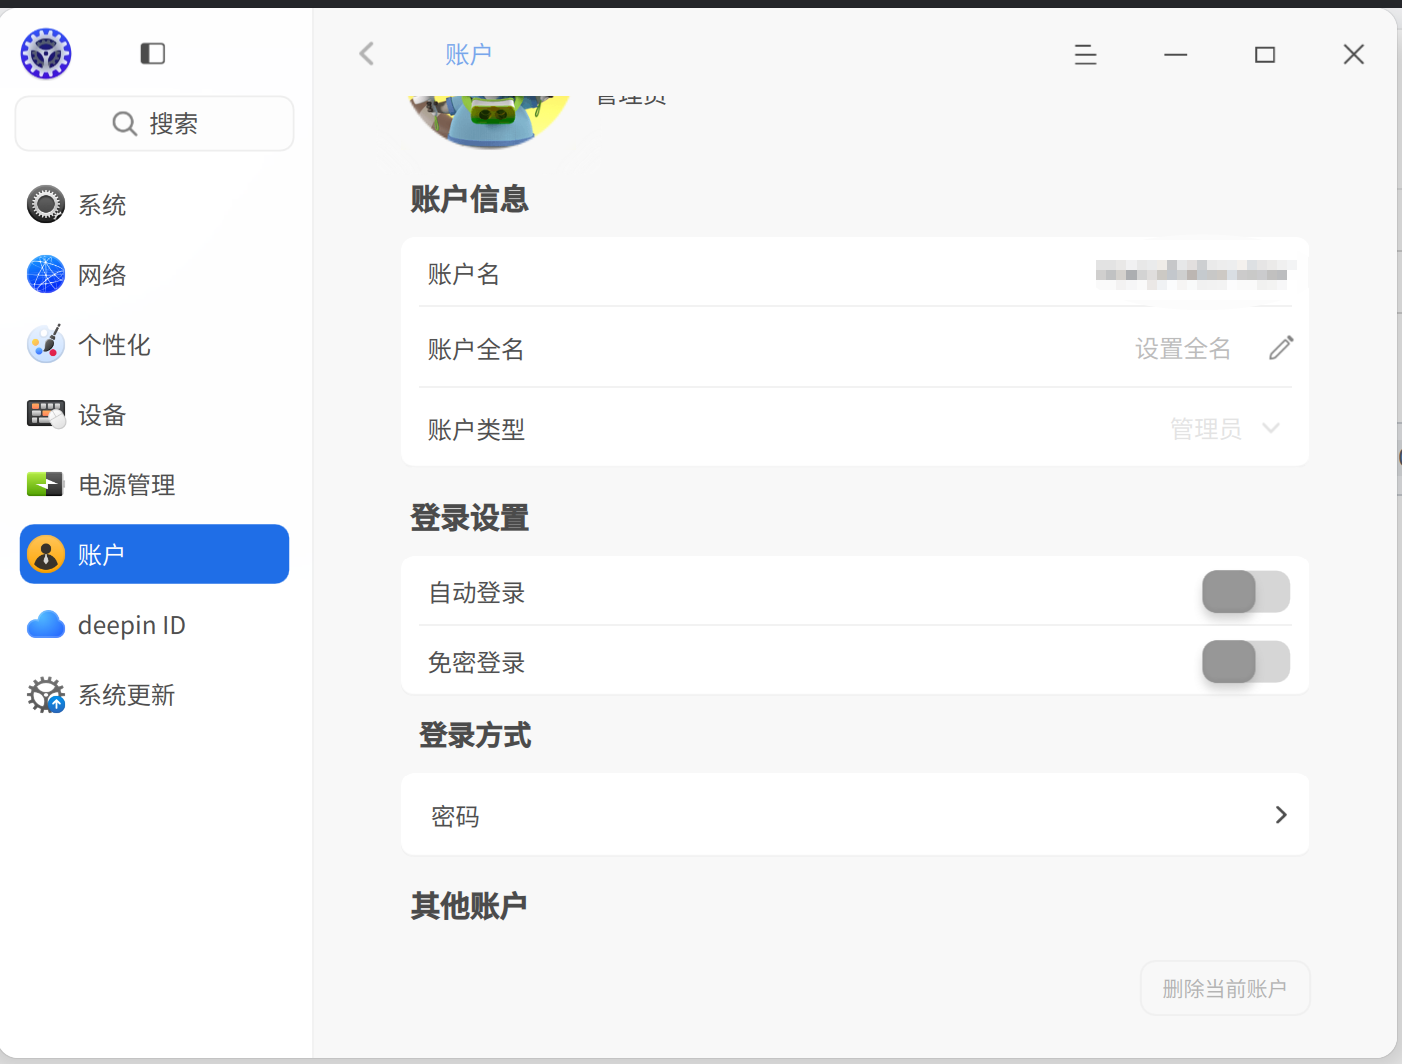This screenshot has width=1402, height=1064.
Task: Open deepin ID via cloud icon
Action: point(46,624)
